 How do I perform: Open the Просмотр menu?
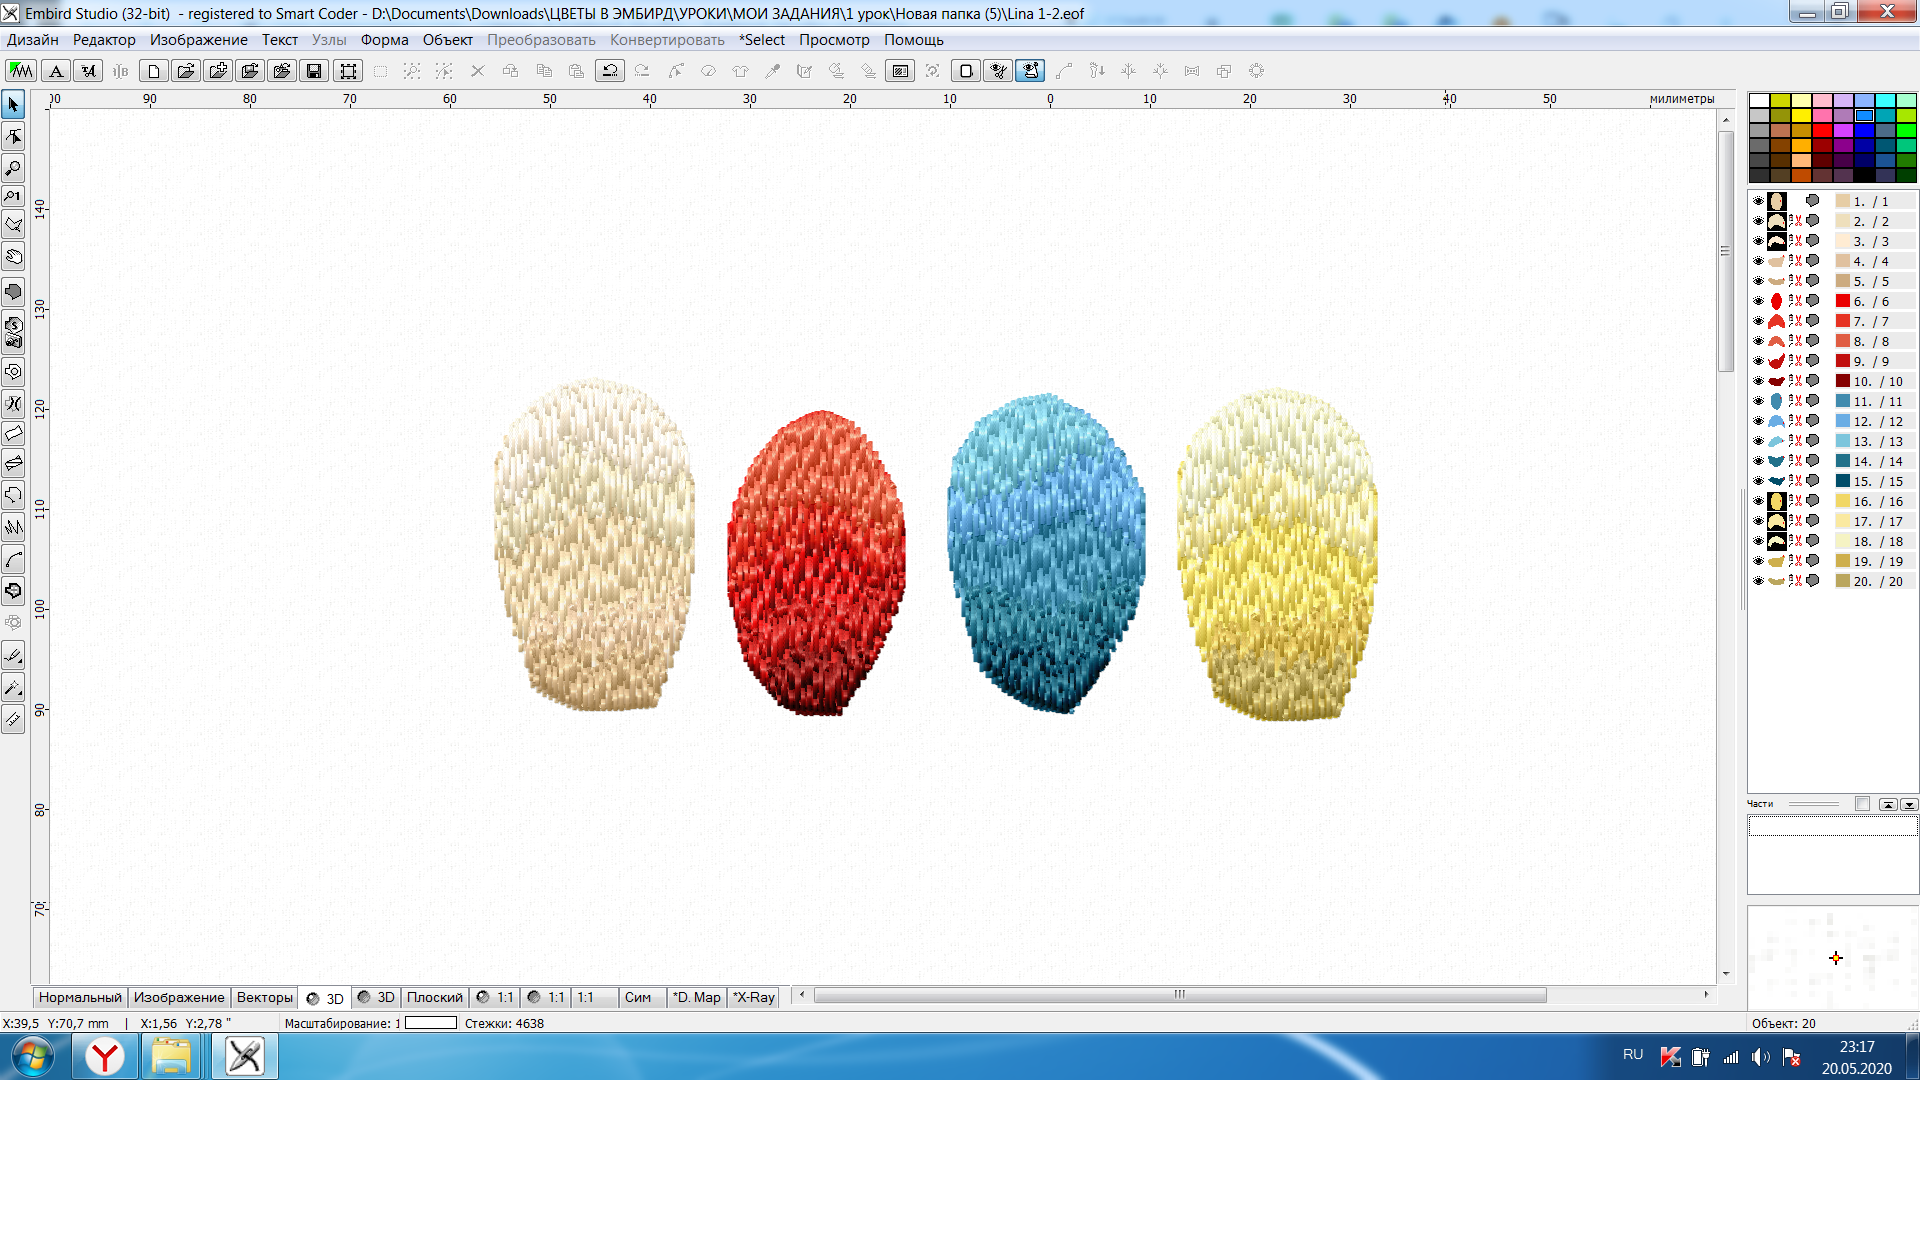pos(834,40)
